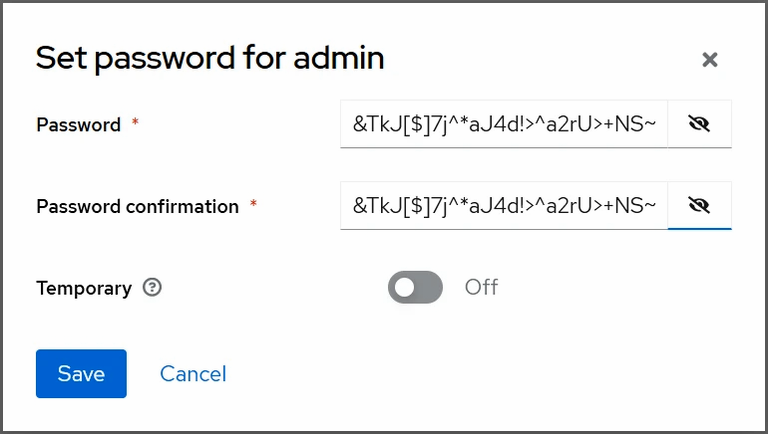Cancel setting the password

(x=193, y=374)
